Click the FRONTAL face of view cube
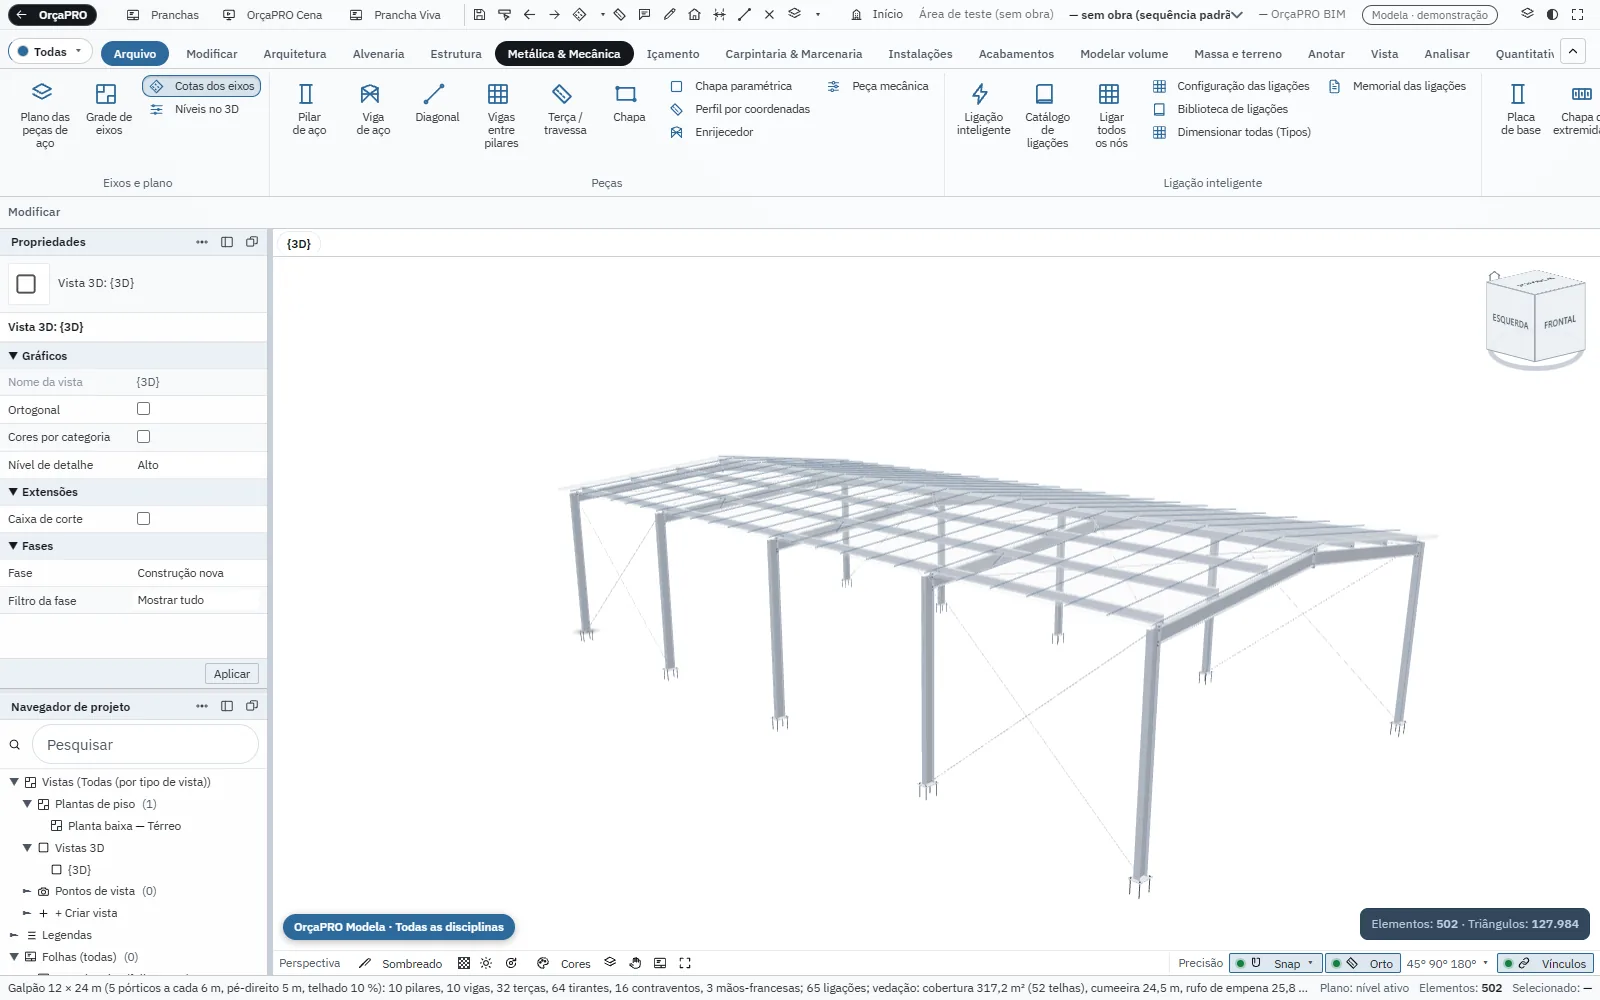 coord(1559,323)
